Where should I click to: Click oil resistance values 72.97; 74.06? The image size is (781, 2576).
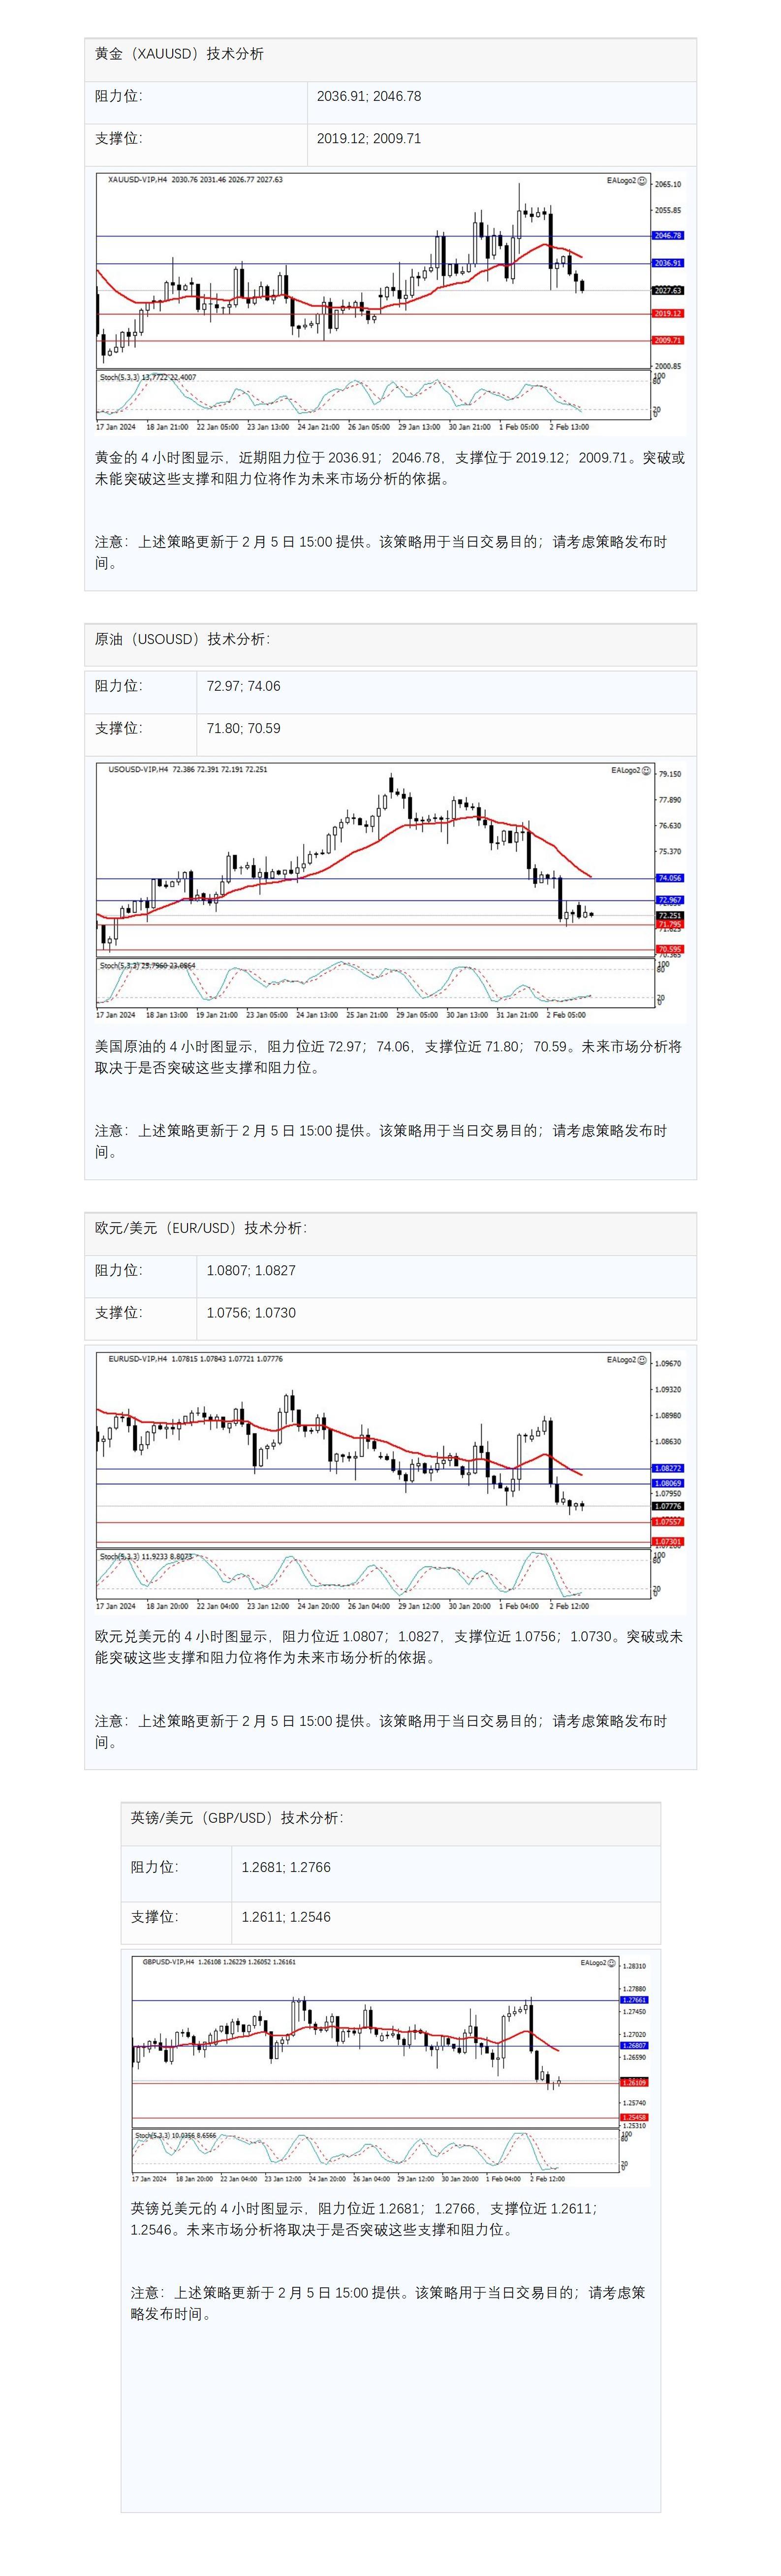pos(244,686)
